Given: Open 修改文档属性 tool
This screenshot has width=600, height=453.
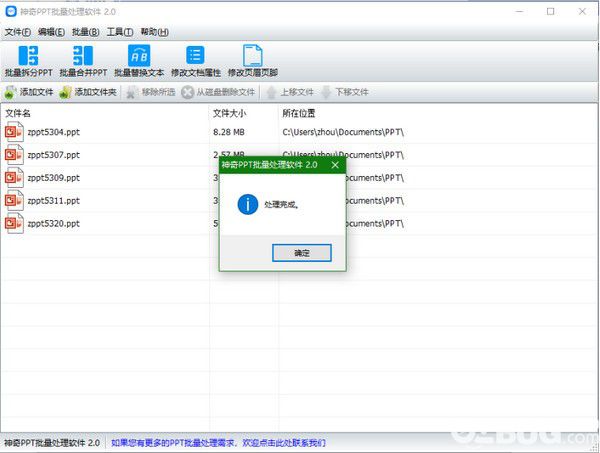Looking at the screenshot, I should [196, 61].
